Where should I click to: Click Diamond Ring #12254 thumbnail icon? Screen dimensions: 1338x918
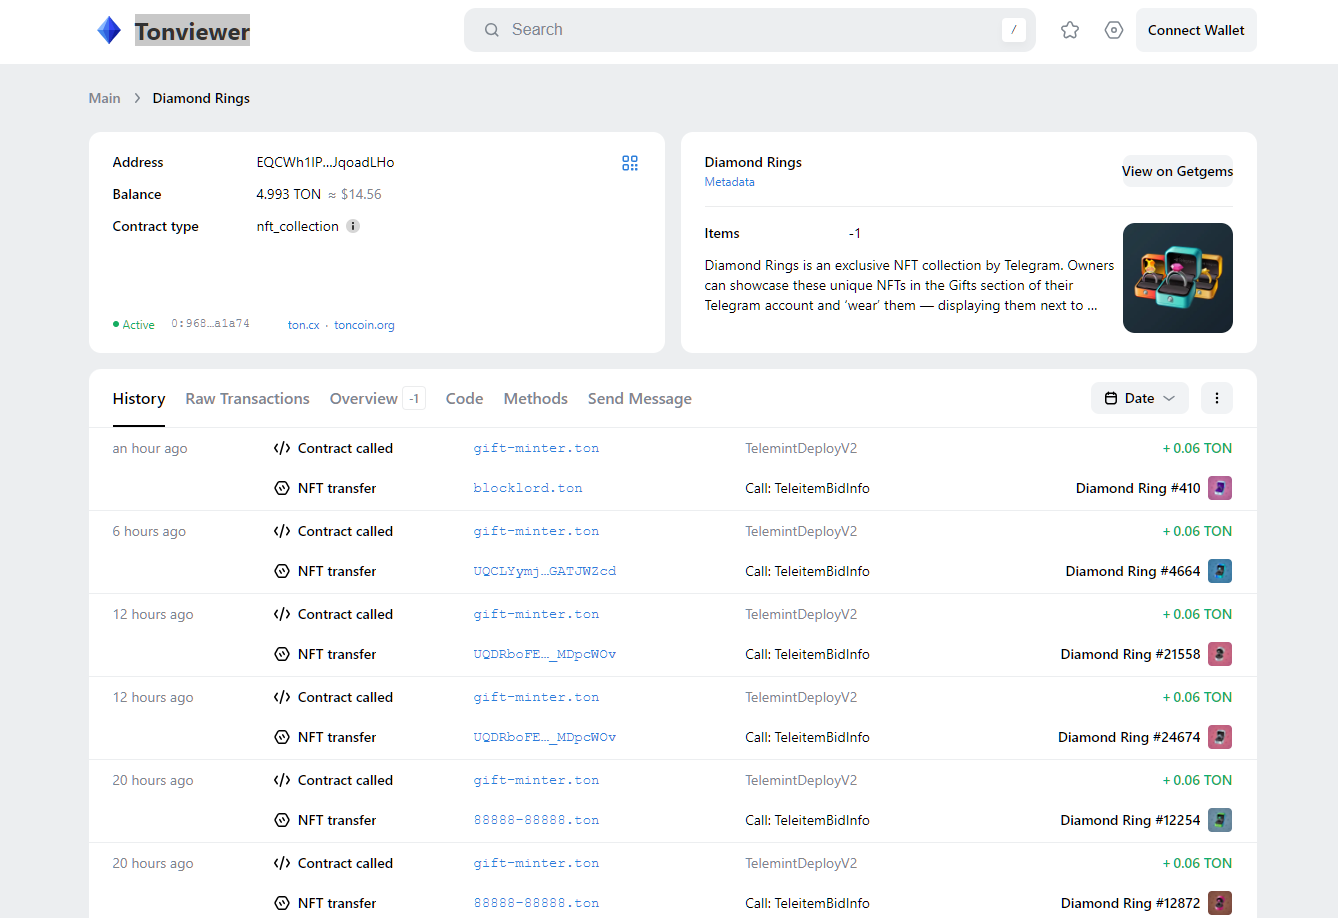click(1220, 820)
